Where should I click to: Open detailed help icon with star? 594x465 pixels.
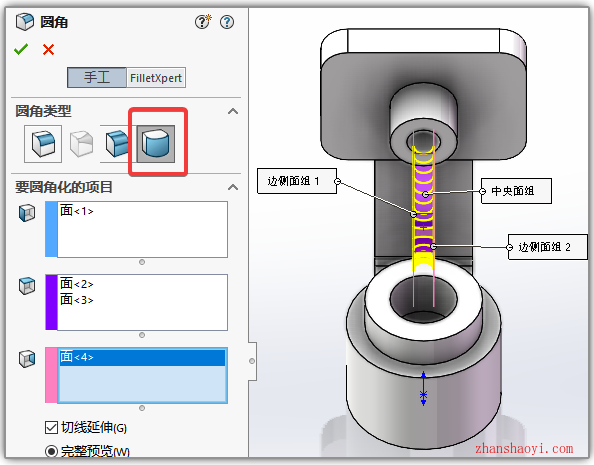(x=203, y=22)
